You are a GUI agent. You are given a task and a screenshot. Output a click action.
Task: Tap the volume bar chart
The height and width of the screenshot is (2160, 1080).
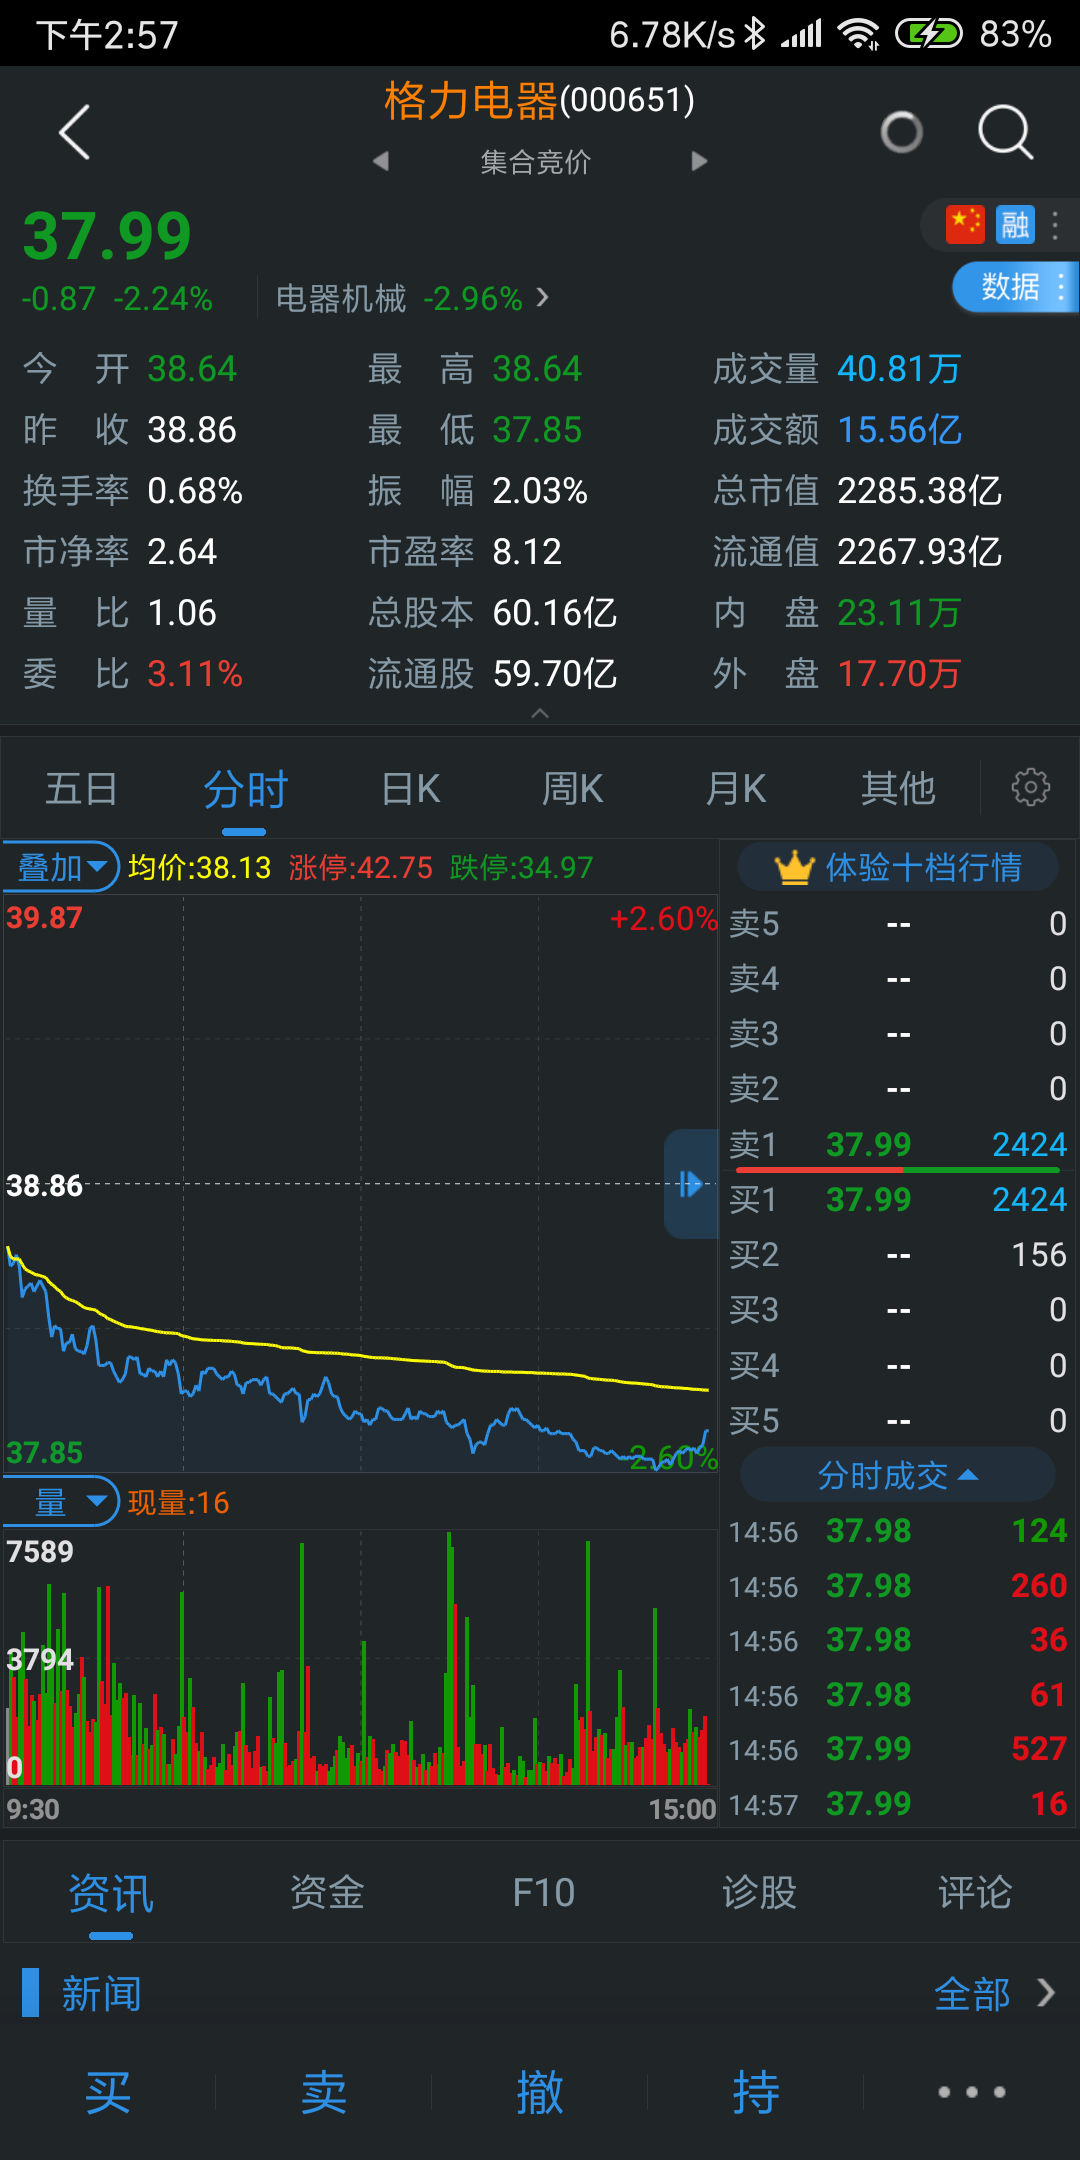(360, 1658)
